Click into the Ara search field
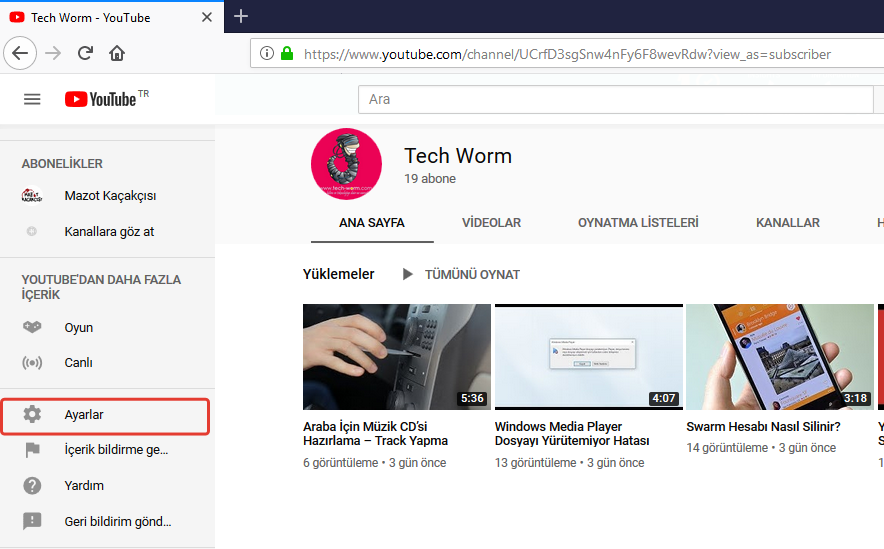Viewport: 884px width, 549px height. (x=615, y=99)
